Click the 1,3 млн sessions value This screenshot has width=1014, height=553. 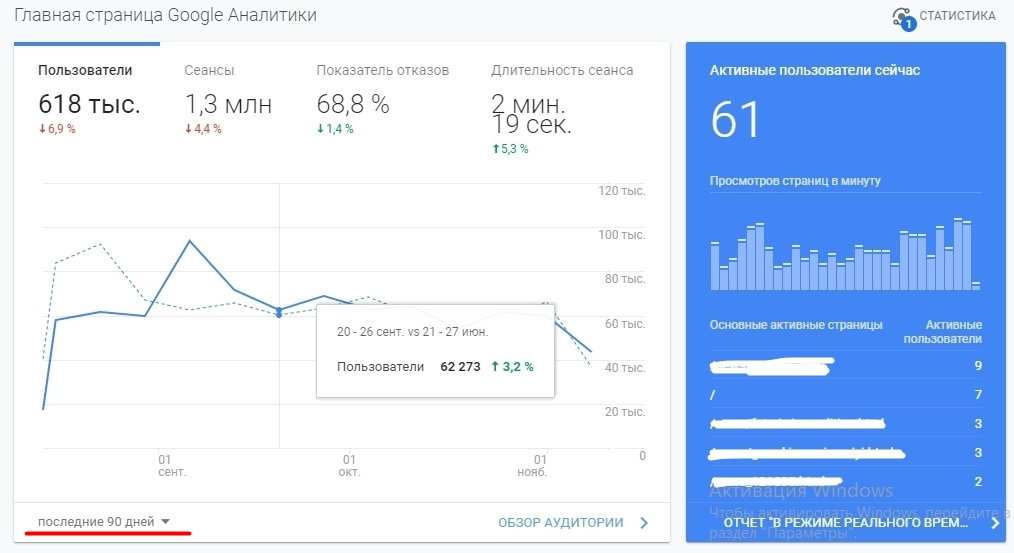pos(228,103)
